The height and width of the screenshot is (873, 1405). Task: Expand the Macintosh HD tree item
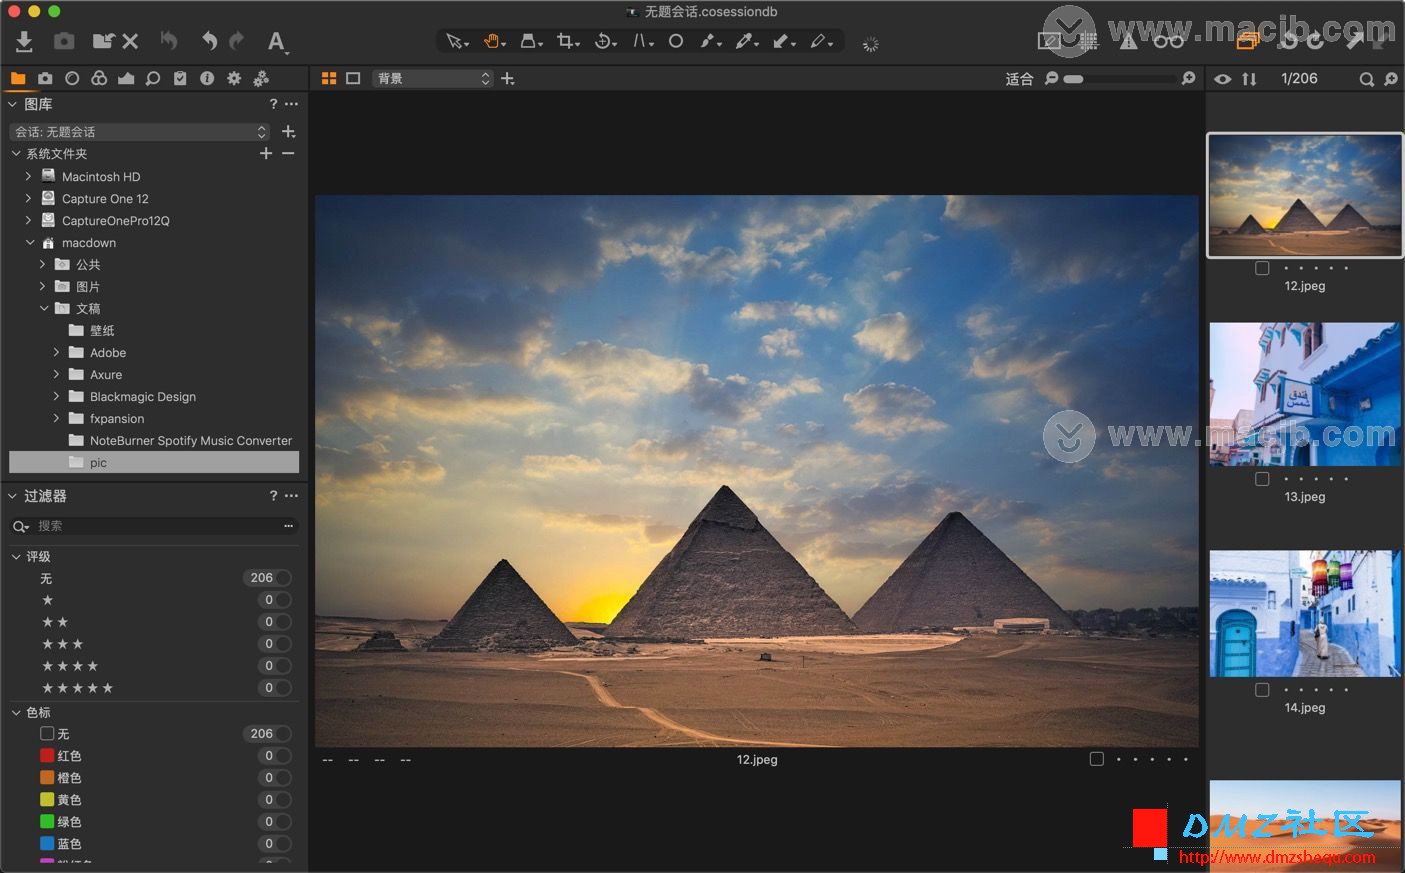[x=28, y=176]
